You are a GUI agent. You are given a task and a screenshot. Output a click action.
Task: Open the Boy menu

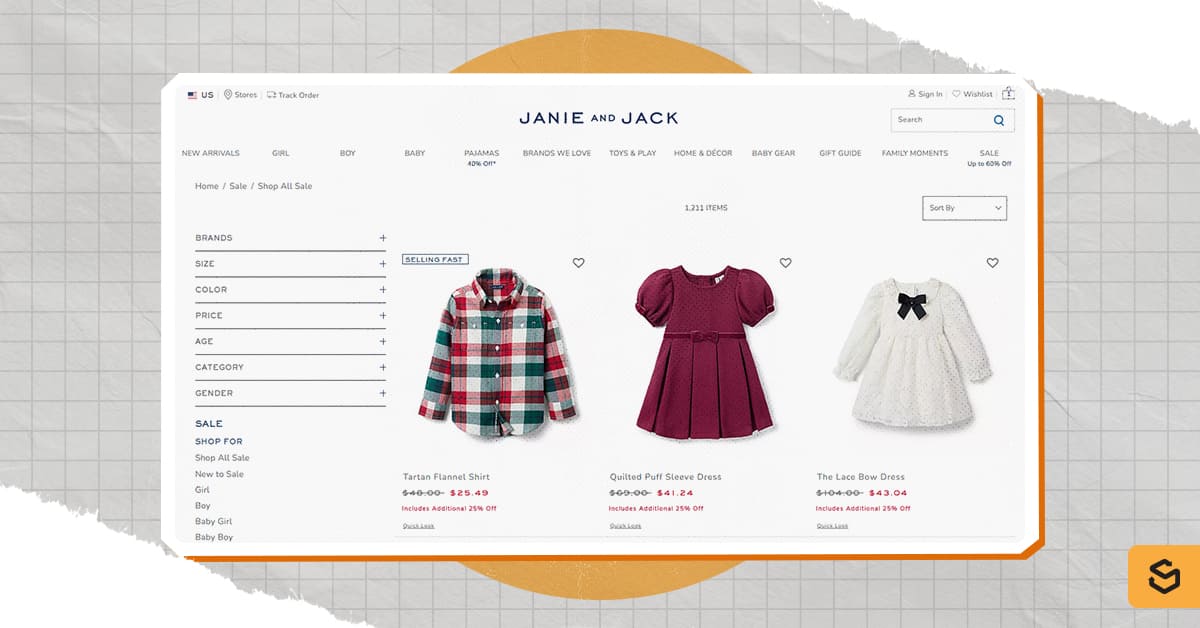coord(347,153)
